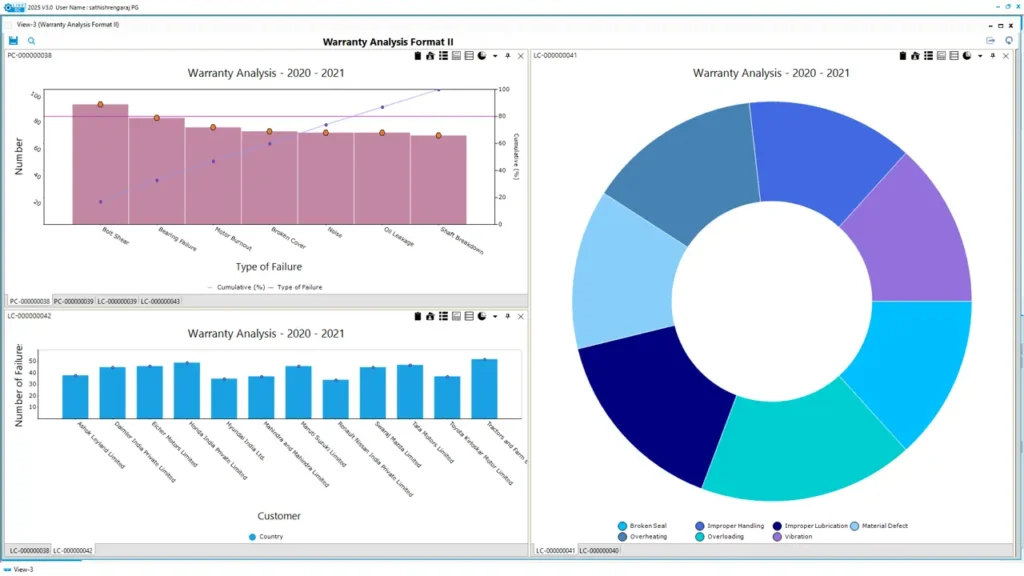Open dropdown arrow in LC-000000041 panel header
Screen dimensions: 1024x576
[x=979, y=57]
